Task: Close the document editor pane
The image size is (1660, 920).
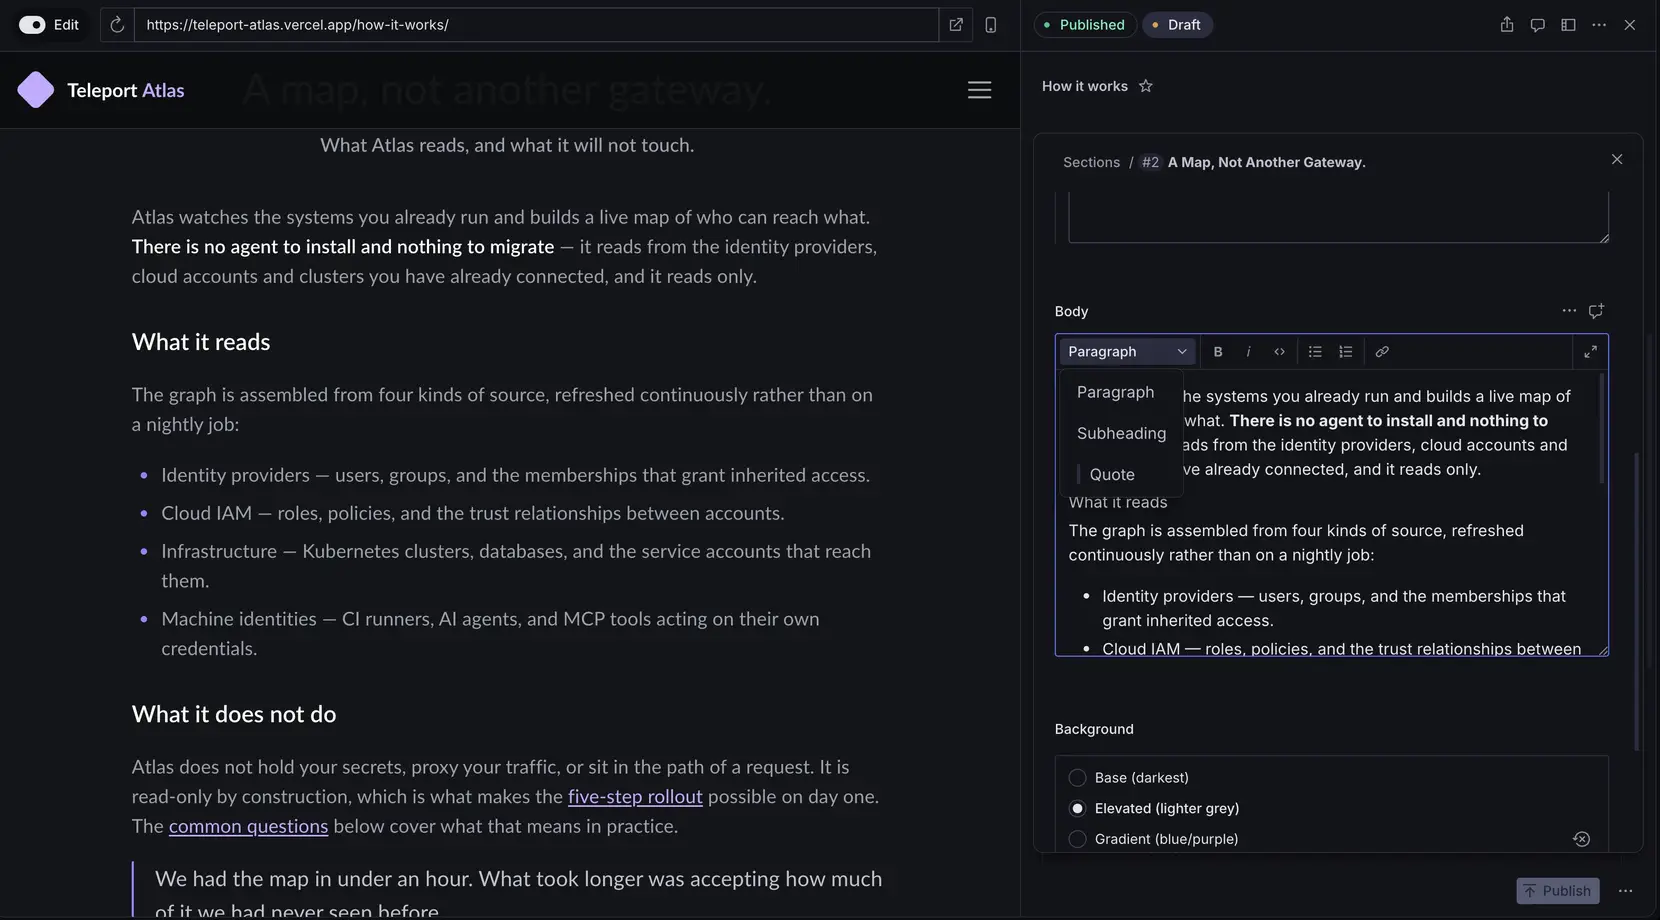Action: [1630, 25]
